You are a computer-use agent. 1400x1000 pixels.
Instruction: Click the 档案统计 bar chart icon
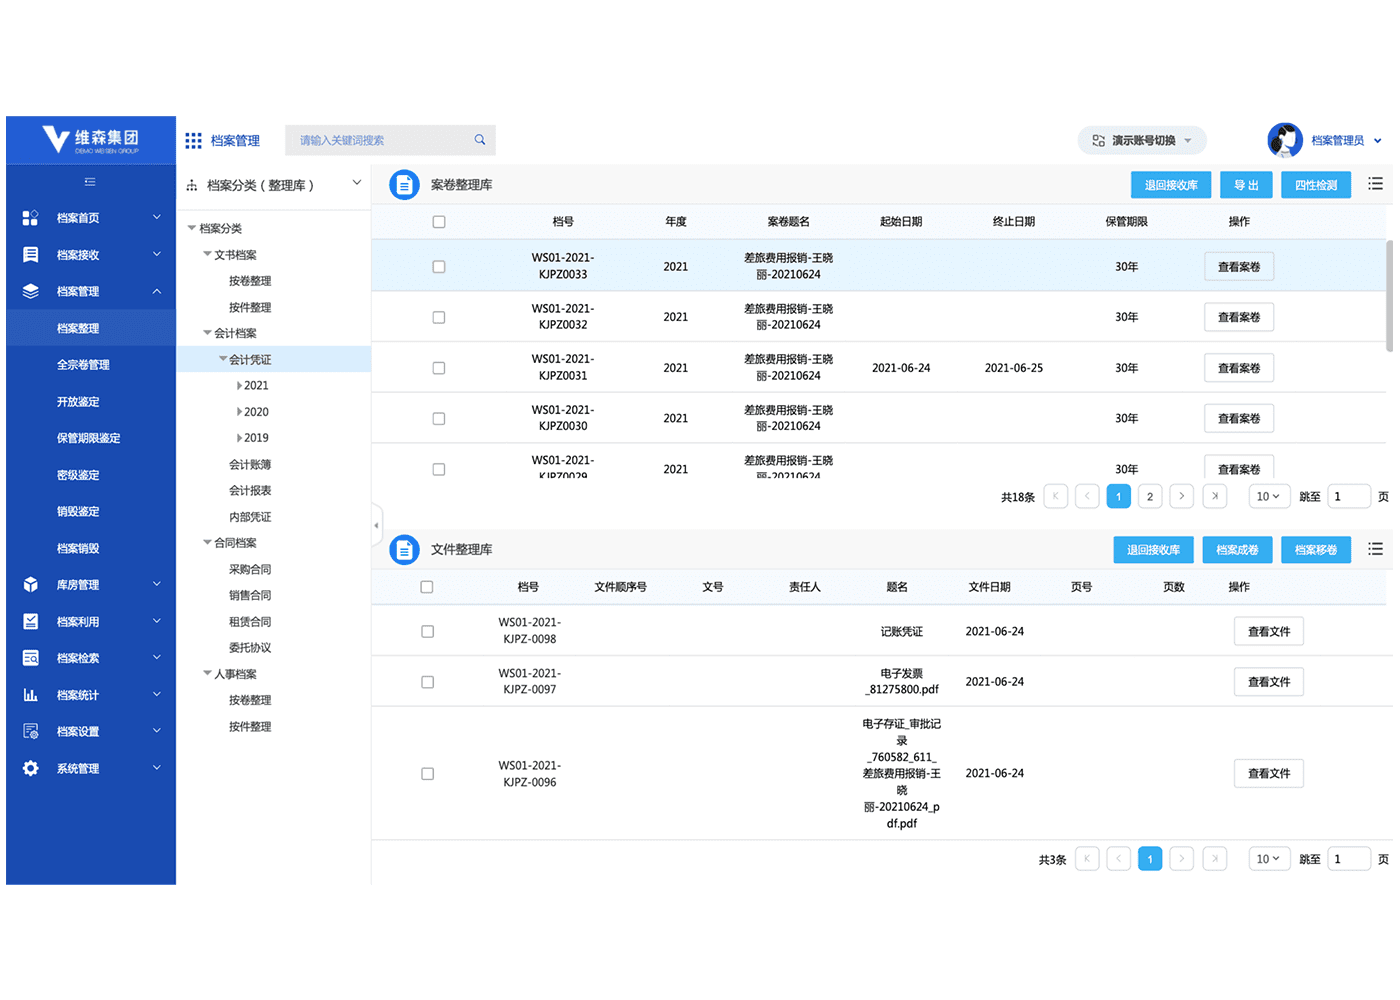31,695
